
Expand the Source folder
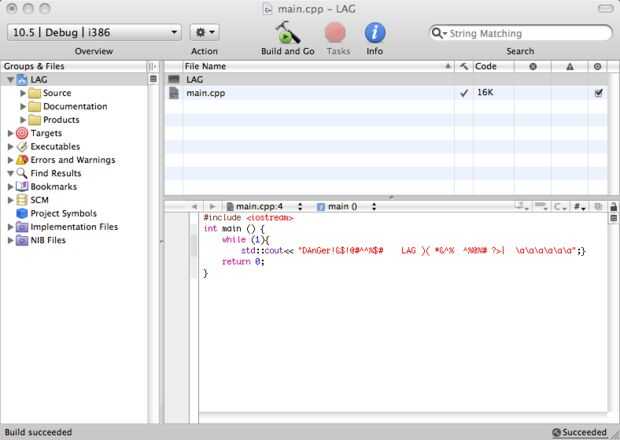23,93
